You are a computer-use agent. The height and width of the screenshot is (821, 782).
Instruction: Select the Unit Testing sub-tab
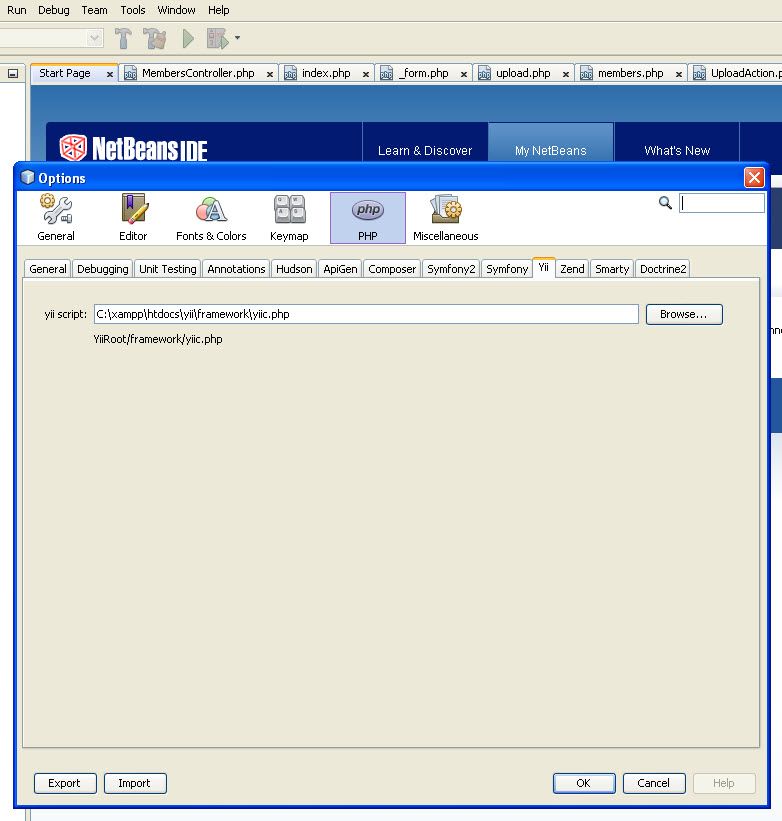[167, 269]
